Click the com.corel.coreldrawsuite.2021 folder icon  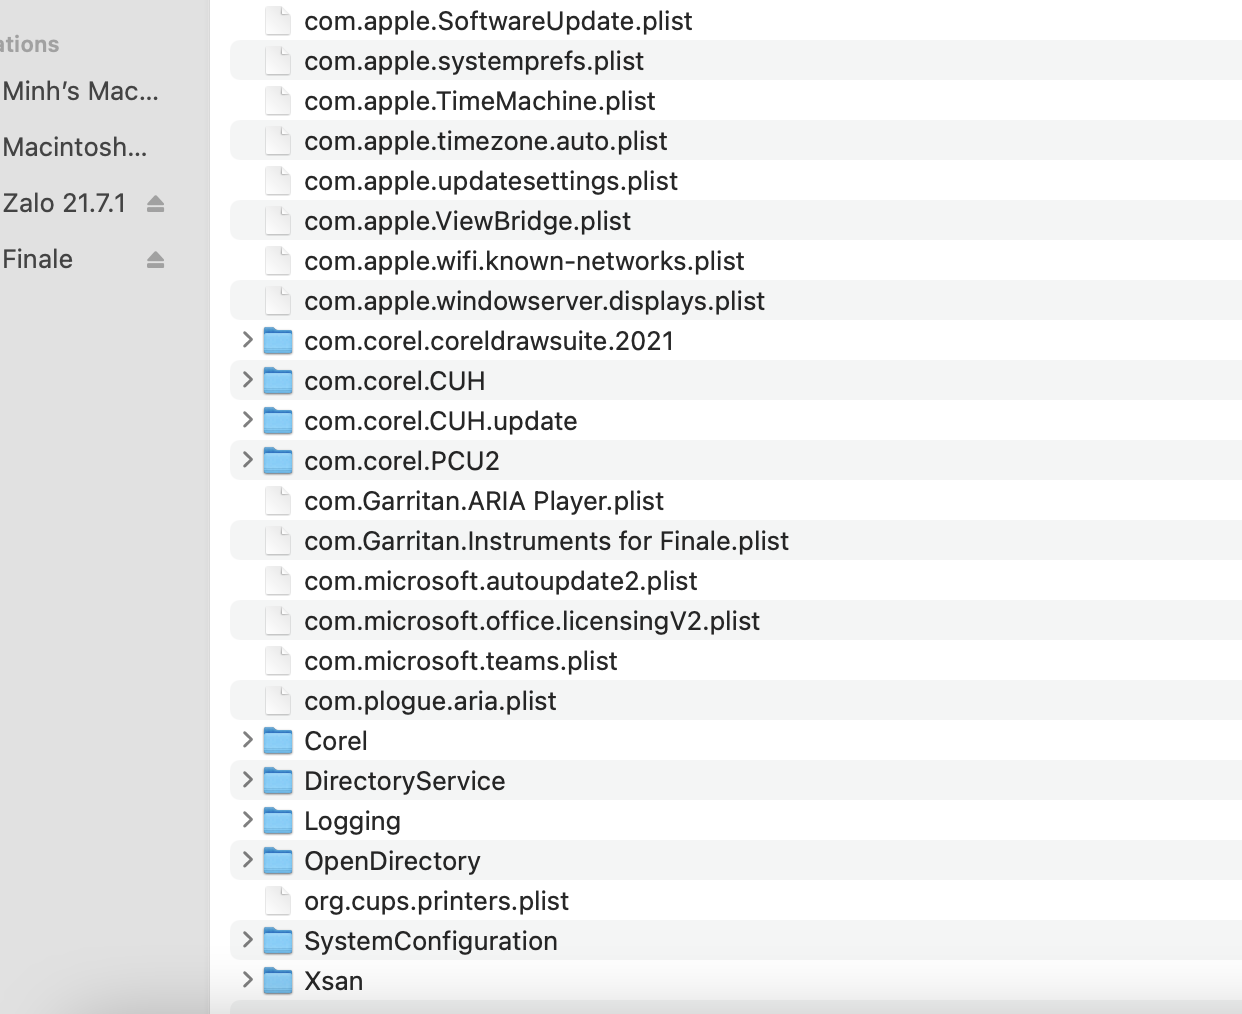278,341
